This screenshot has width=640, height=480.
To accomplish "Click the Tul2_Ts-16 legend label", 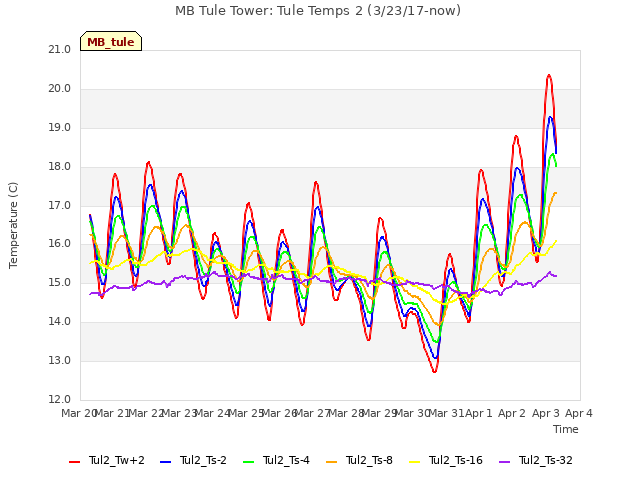I will pyautogui.click(x=456, y=461).
